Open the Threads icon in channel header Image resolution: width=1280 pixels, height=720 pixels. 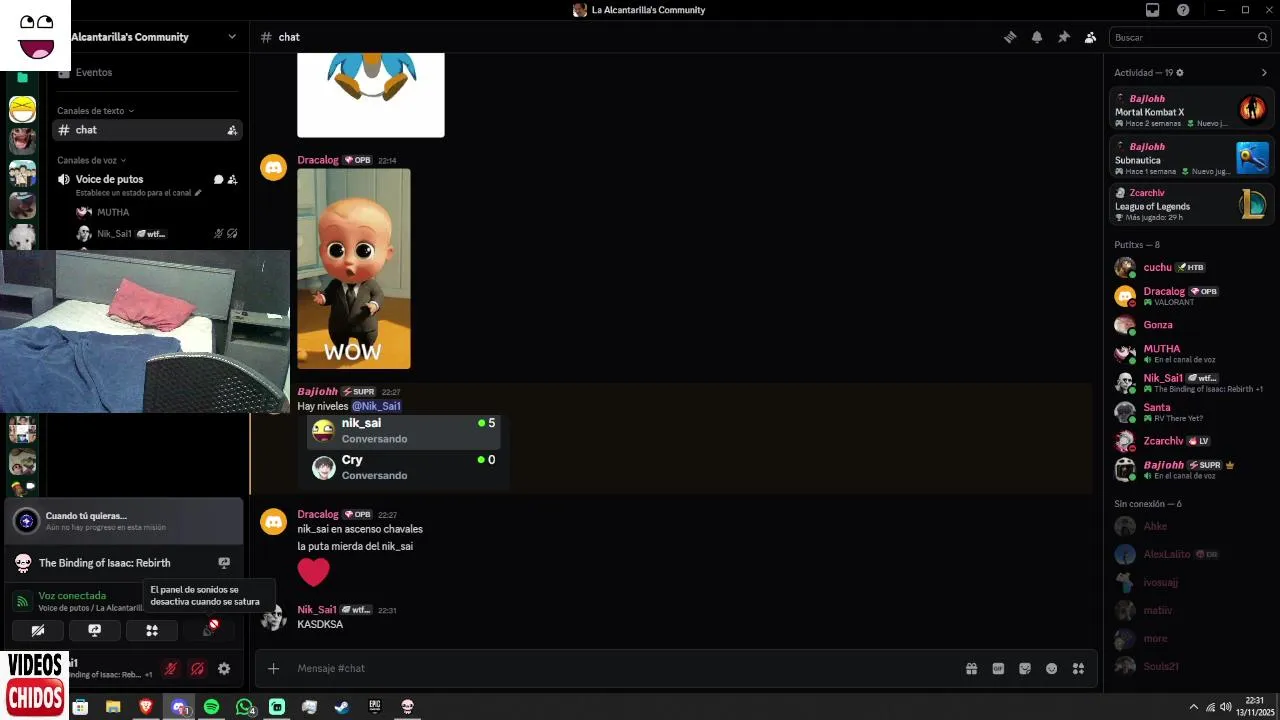point(1010,37)
